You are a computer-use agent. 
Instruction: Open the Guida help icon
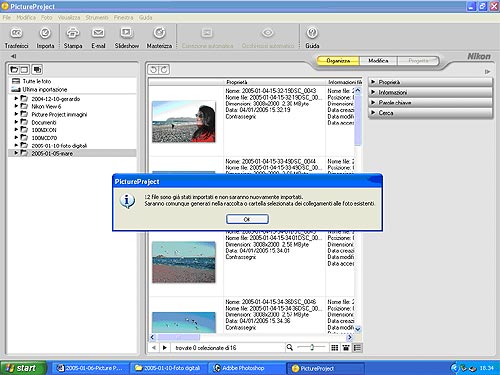pos(312,33)
